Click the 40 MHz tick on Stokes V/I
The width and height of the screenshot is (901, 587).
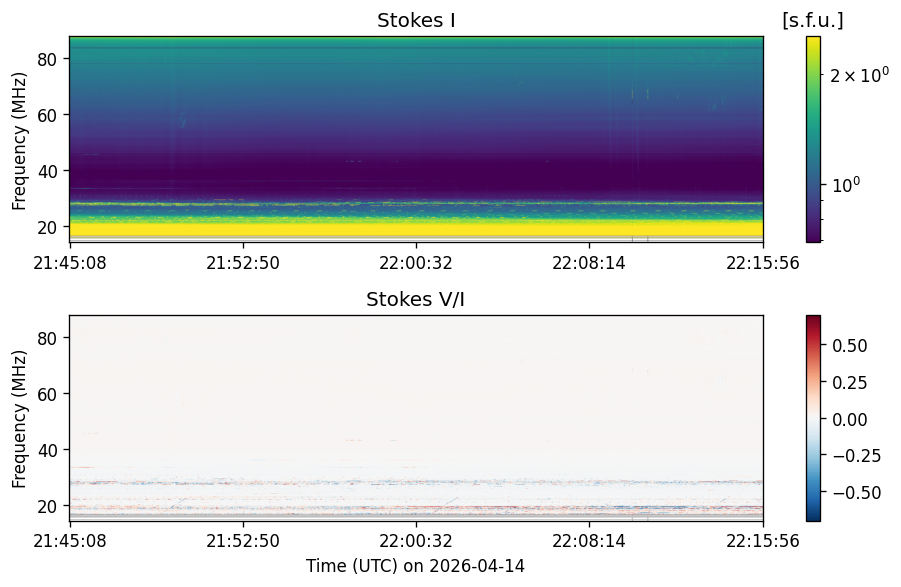(47, 450)
